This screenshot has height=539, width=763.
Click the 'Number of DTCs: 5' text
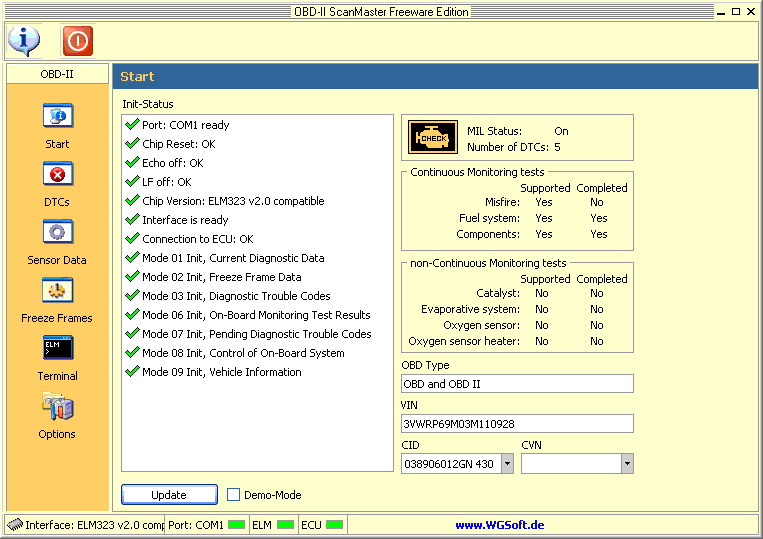pyautogui.click(x=514, y=147)
